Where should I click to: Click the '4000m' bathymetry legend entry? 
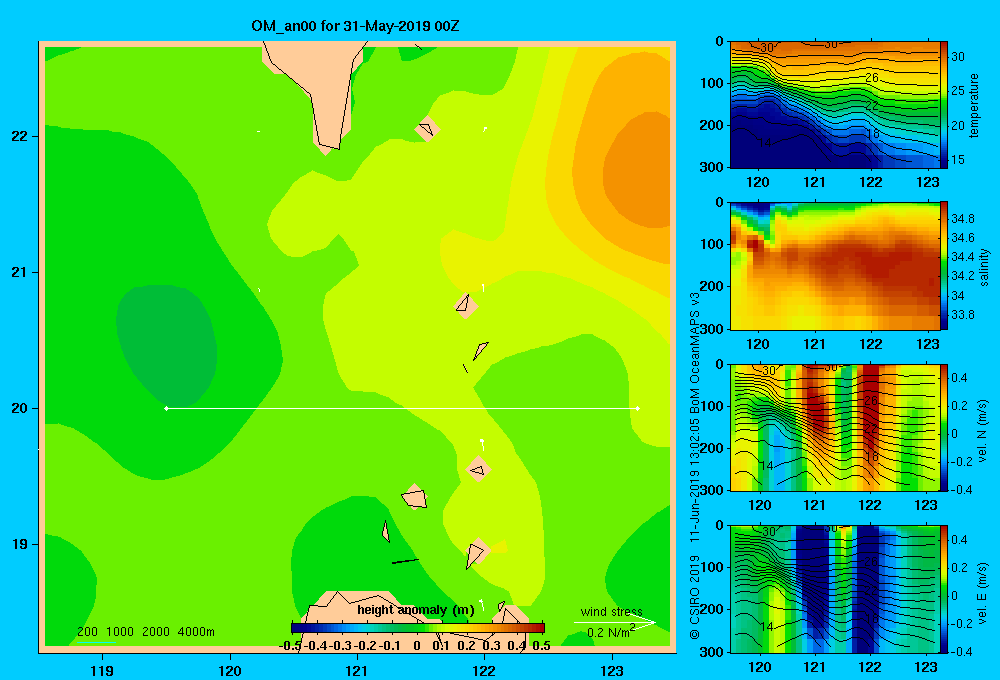[x=196, y=632]
